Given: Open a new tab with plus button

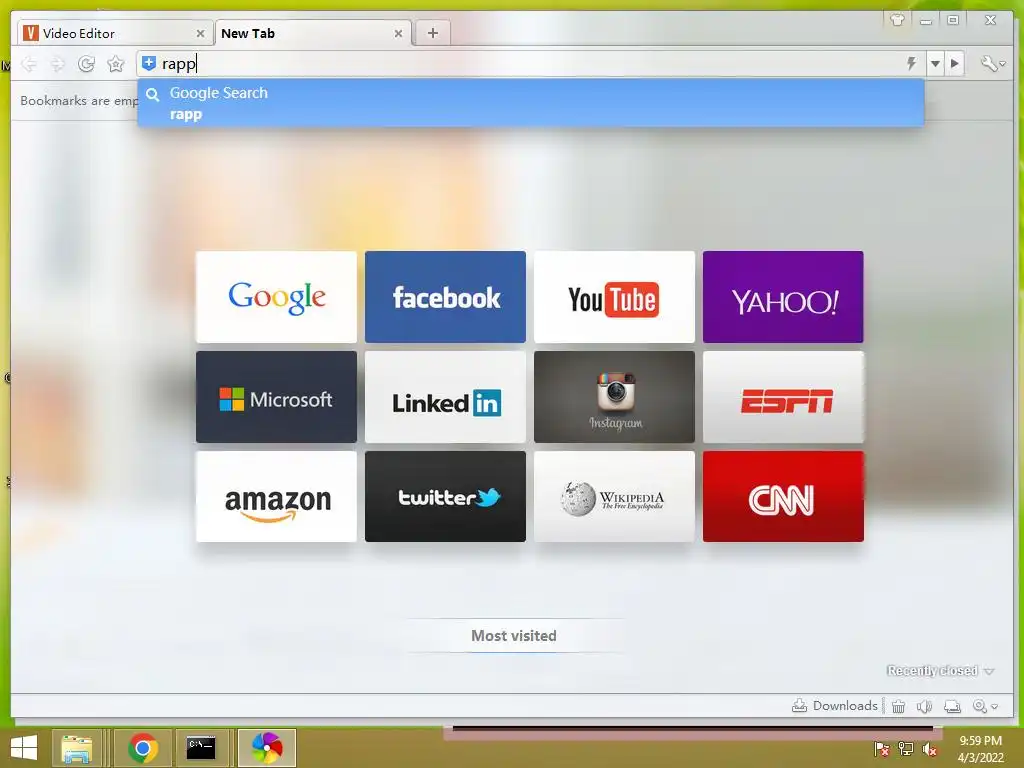Looking at the screenshot, I should click(432, 33).
